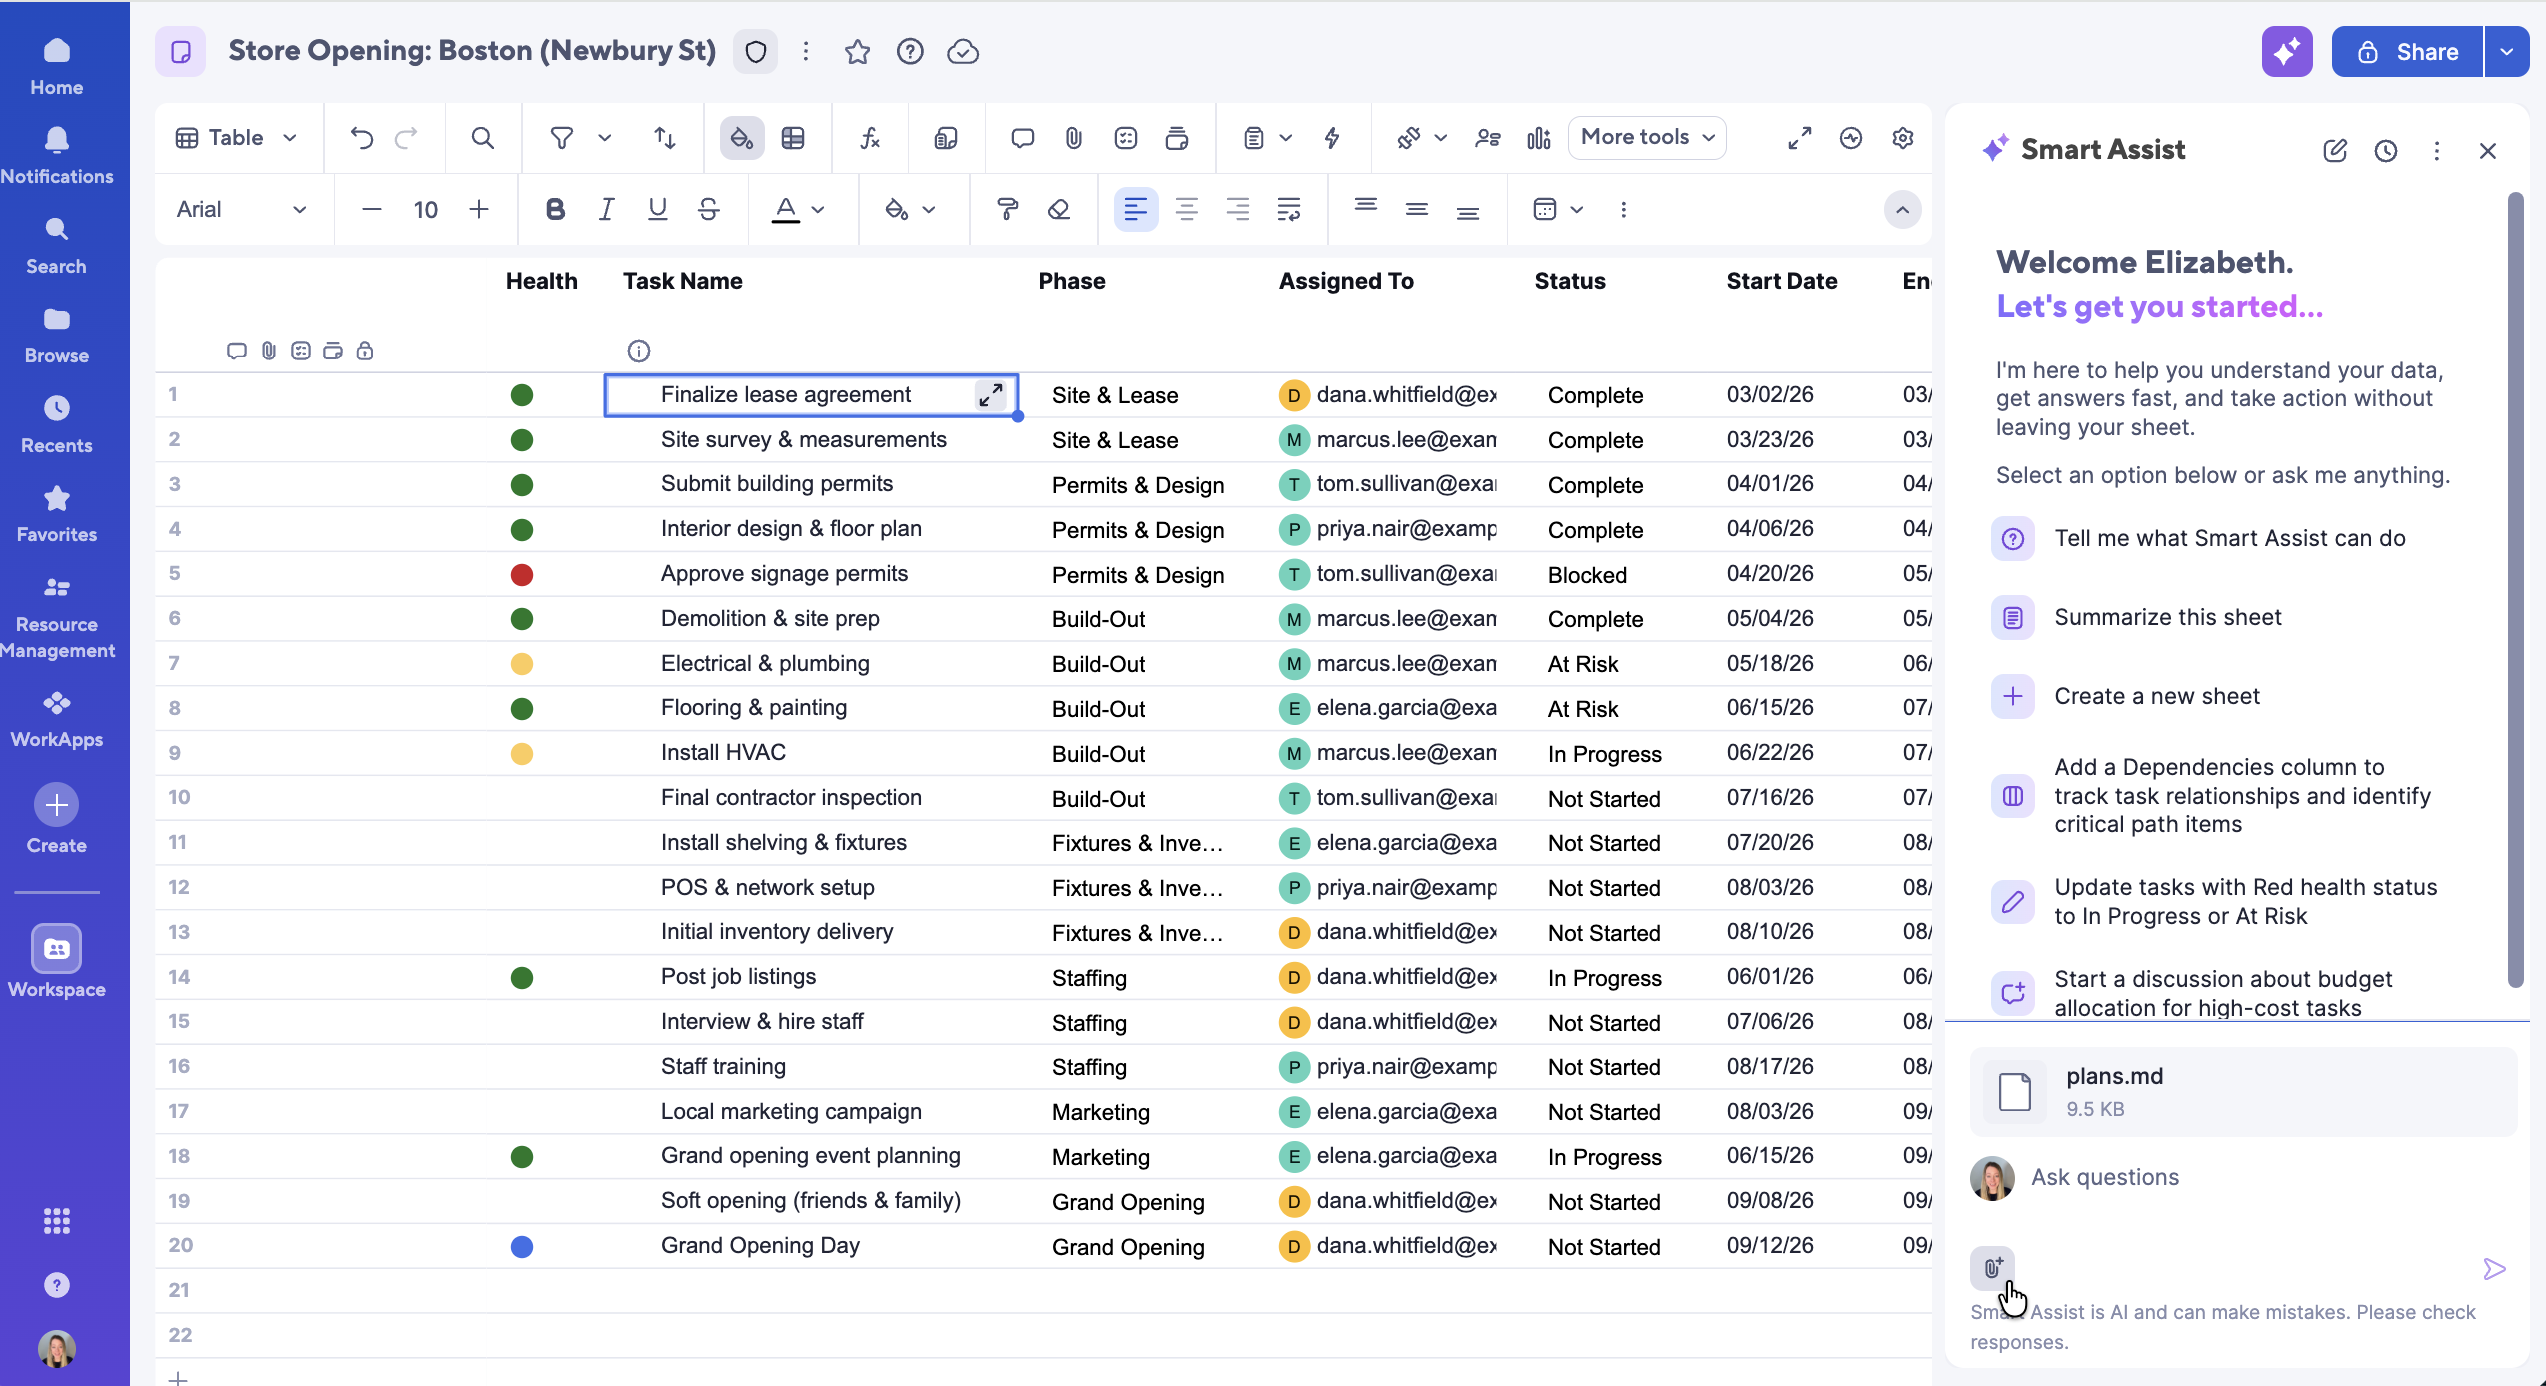The height and width of the screenshot is (1386, 2546).
Task: Open the Browse folder in sidebar
Action: [x=57, y=335]
